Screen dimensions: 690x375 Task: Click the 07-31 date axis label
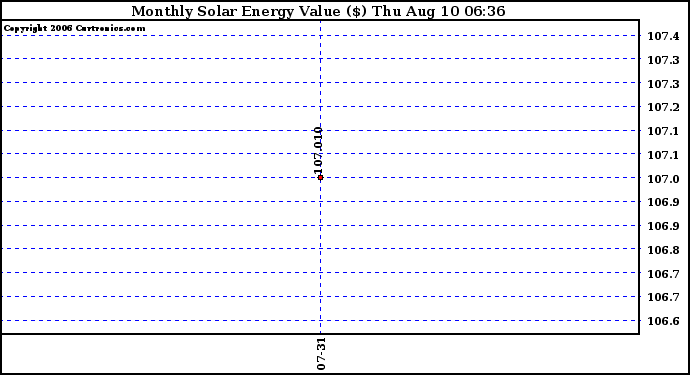pyautogui.click(x=321, y=354)
